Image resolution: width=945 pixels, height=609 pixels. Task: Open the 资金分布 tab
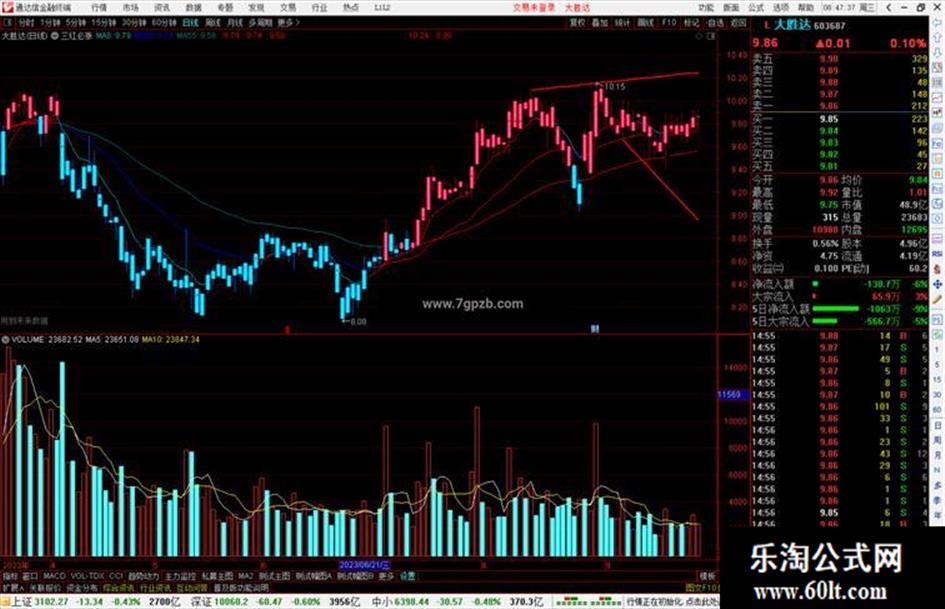(x=82, y=587)
